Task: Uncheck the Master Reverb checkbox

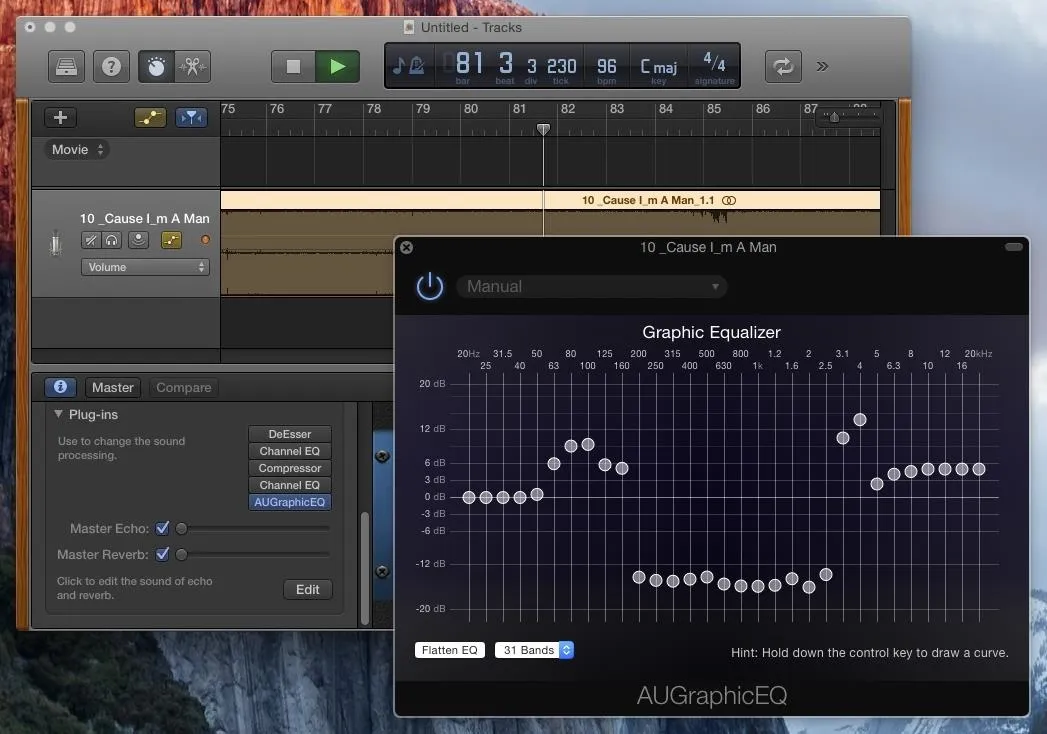Action: point(162,554)
